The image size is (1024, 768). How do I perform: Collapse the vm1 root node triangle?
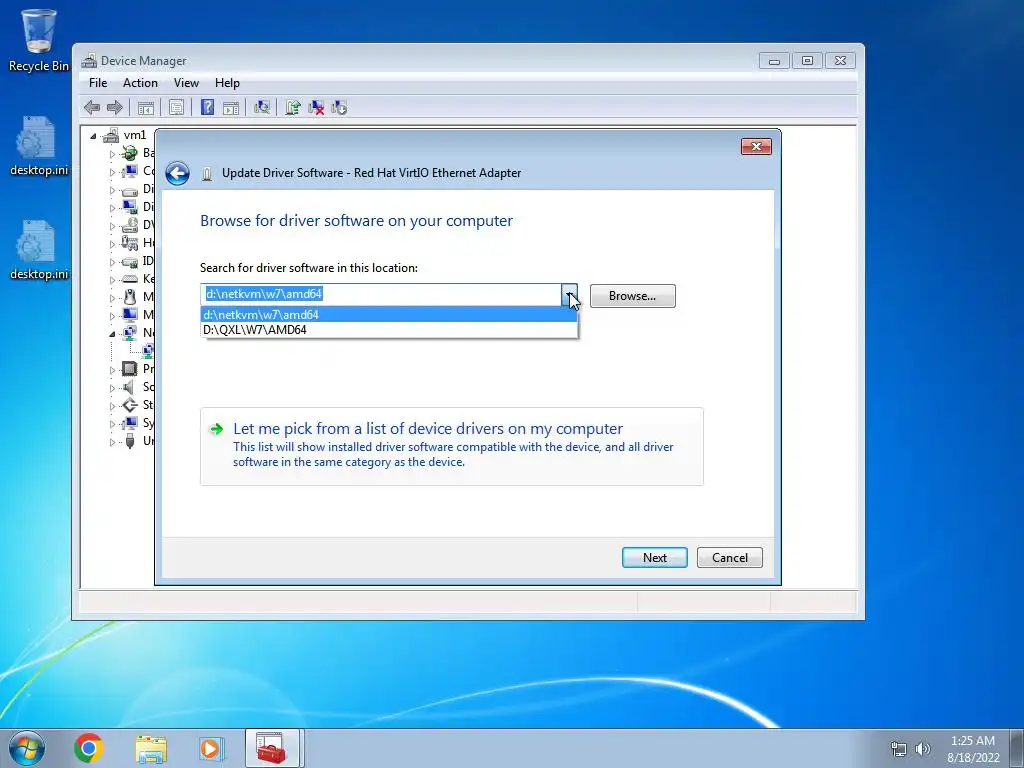pos(93,136)
